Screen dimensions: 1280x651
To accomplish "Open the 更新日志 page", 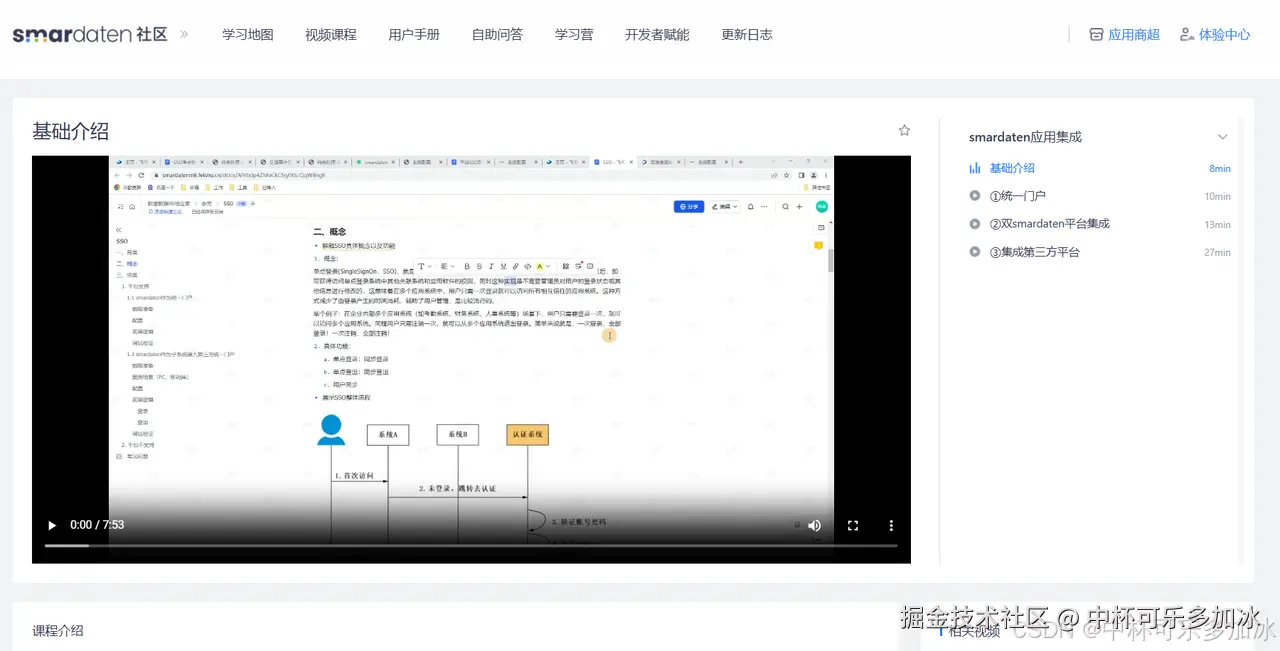I will [x=746, y=33].
